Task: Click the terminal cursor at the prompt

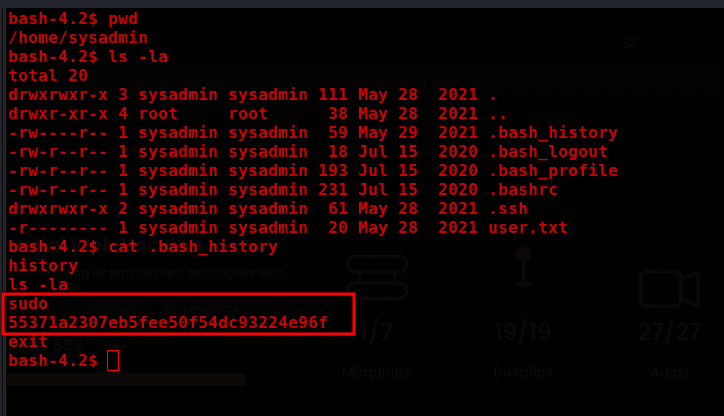Action: point(113,361)
